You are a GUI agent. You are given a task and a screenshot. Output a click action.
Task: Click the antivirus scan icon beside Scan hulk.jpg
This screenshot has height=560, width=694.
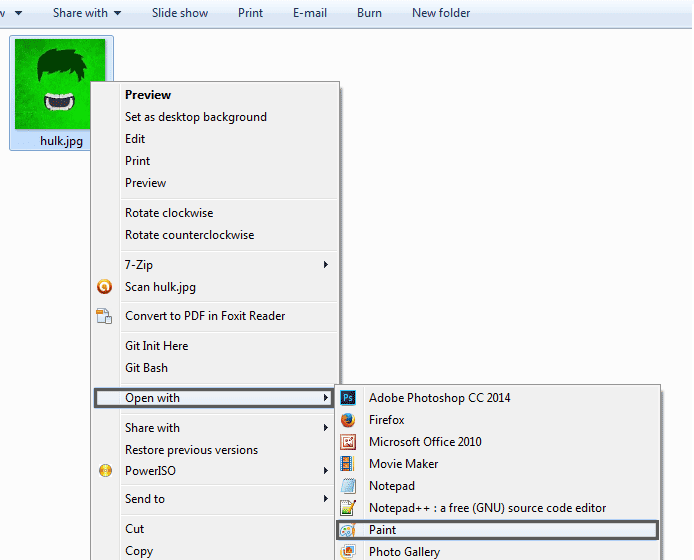coord(104,287)
